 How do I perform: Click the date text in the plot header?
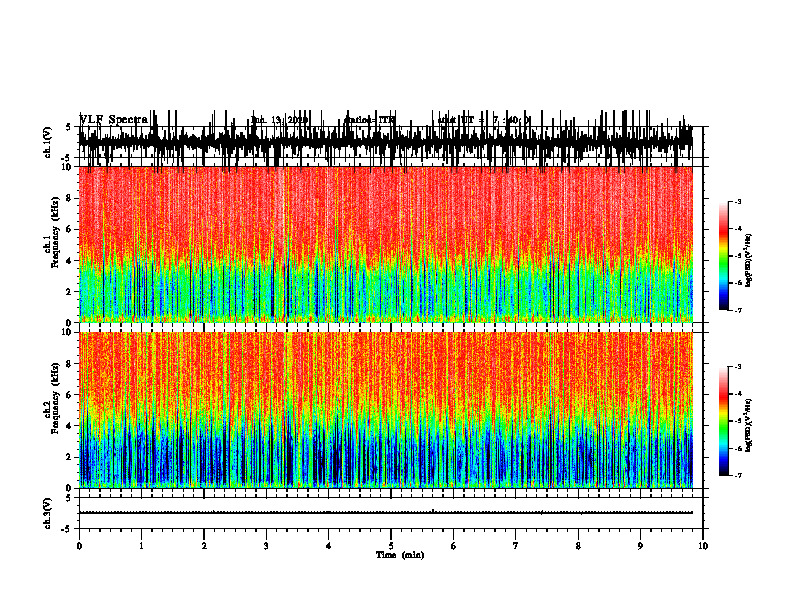click(x=279, y=120)
